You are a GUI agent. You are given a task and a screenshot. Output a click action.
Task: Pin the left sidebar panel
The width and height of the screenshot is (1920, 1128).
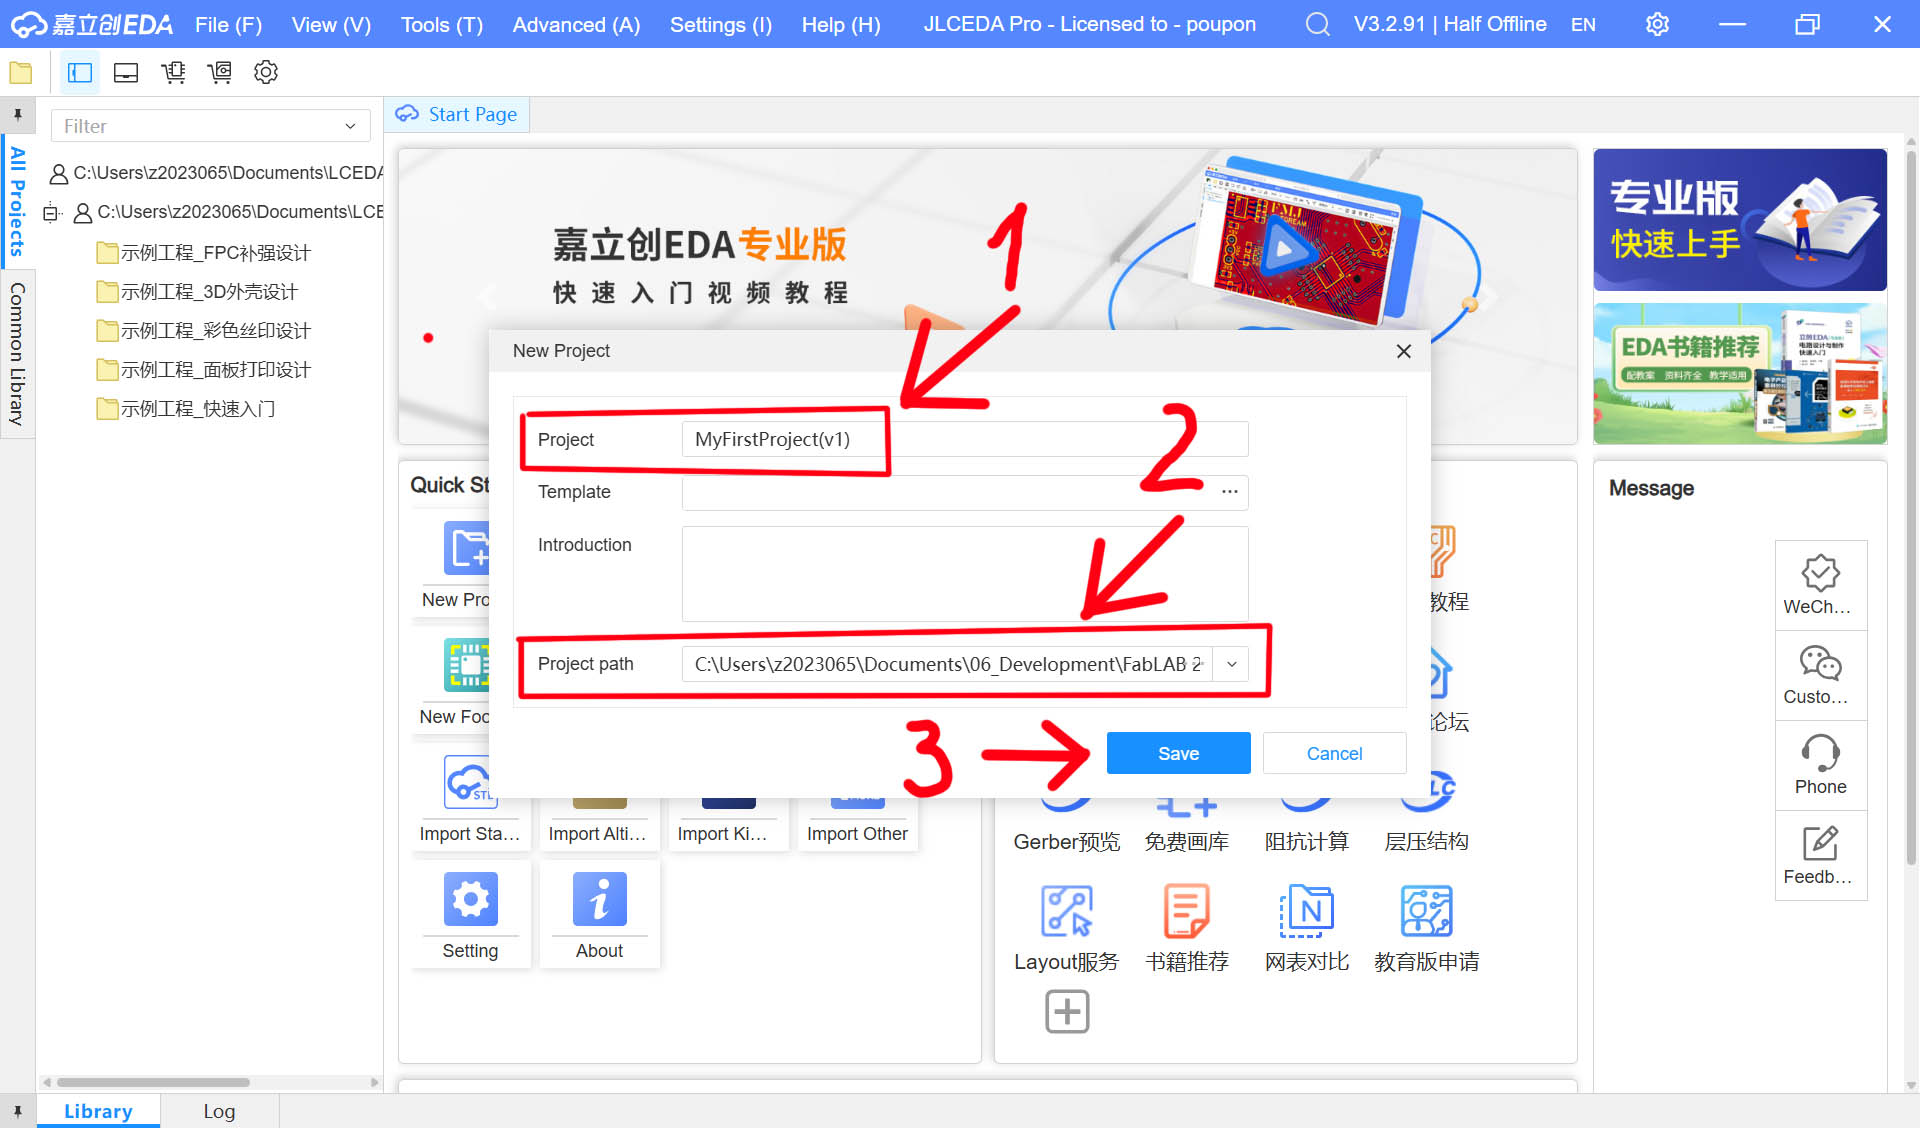point(17,115)
